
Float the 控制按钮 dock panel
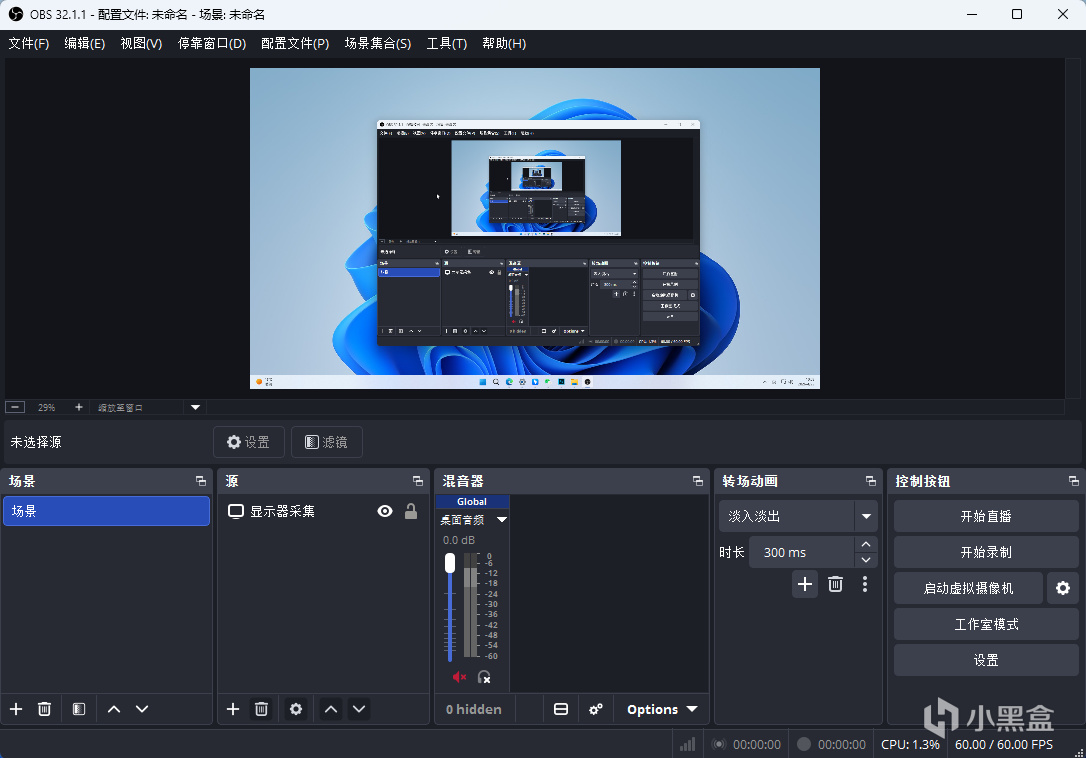[1074, 481]
